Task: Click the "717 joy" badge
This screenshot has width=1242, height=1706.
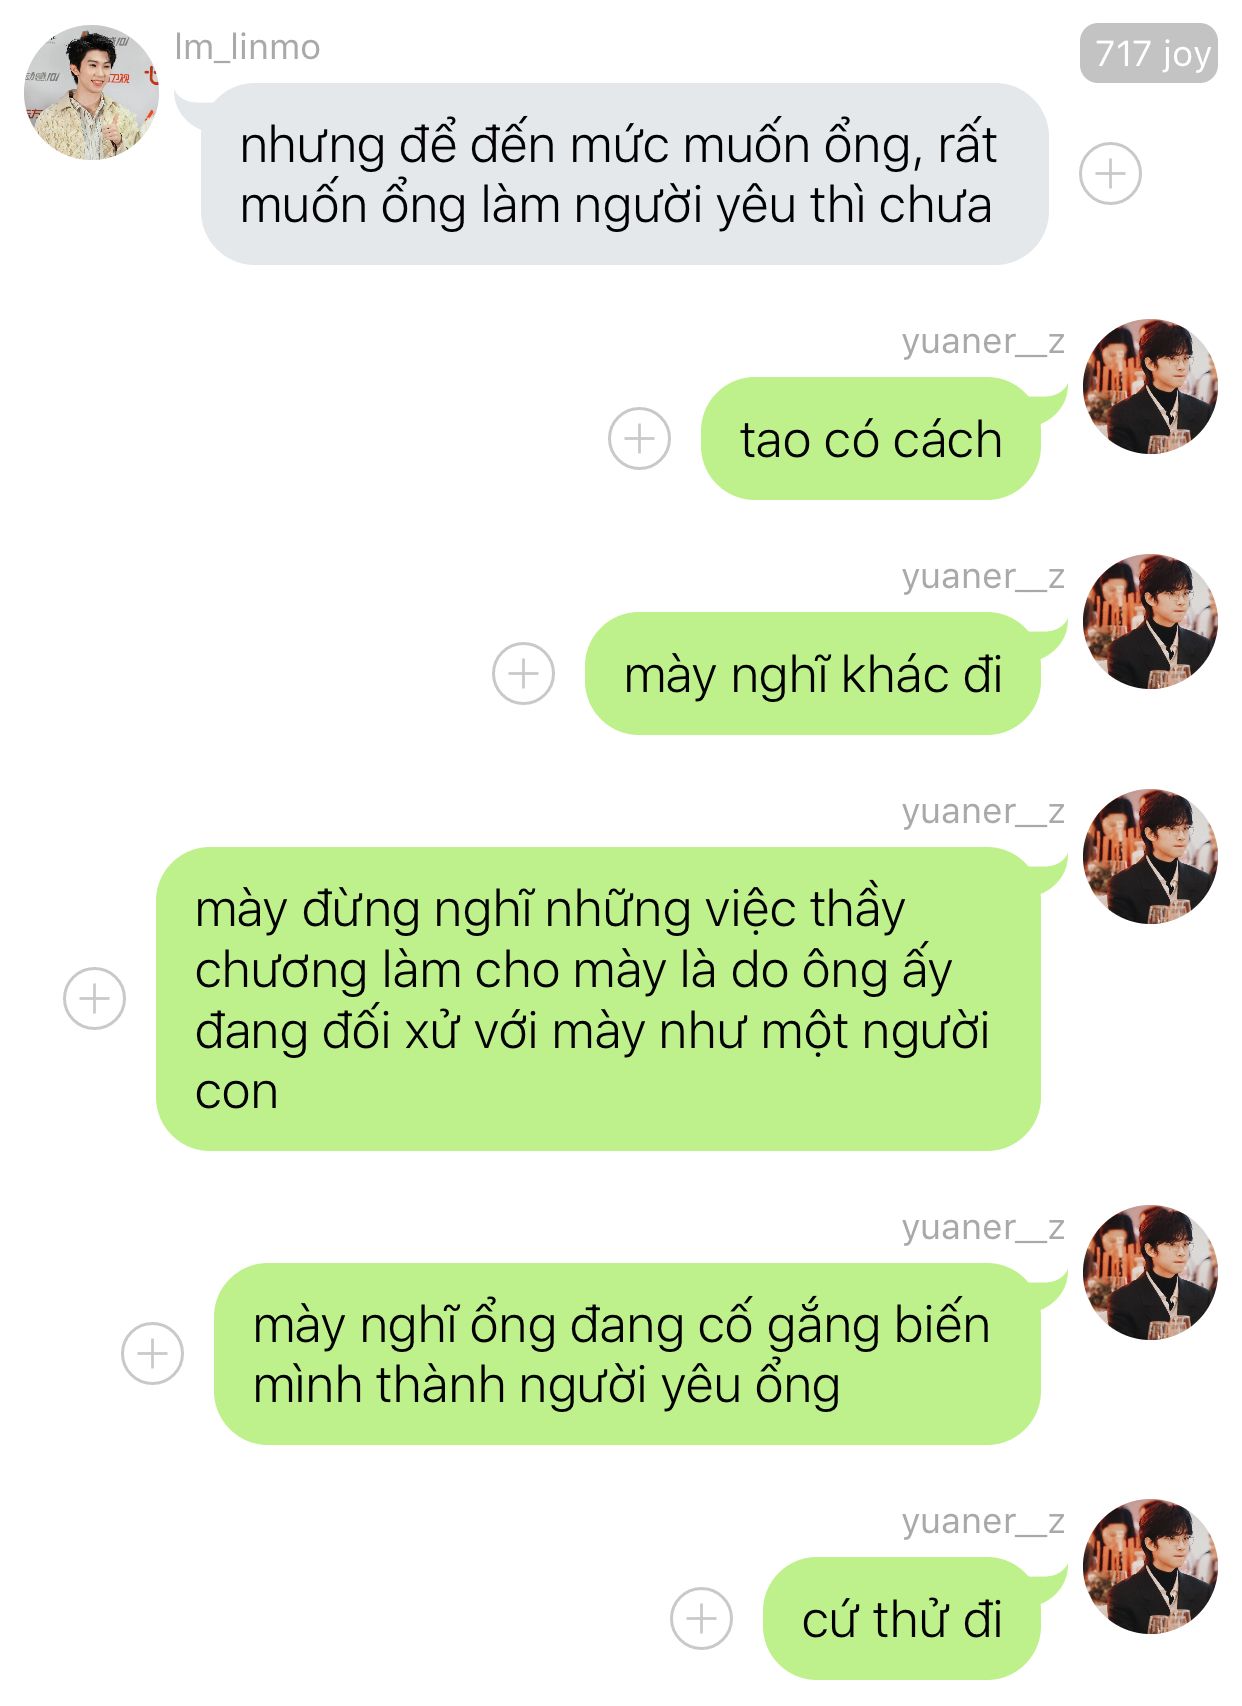Action: click(x=1149, y=53)
